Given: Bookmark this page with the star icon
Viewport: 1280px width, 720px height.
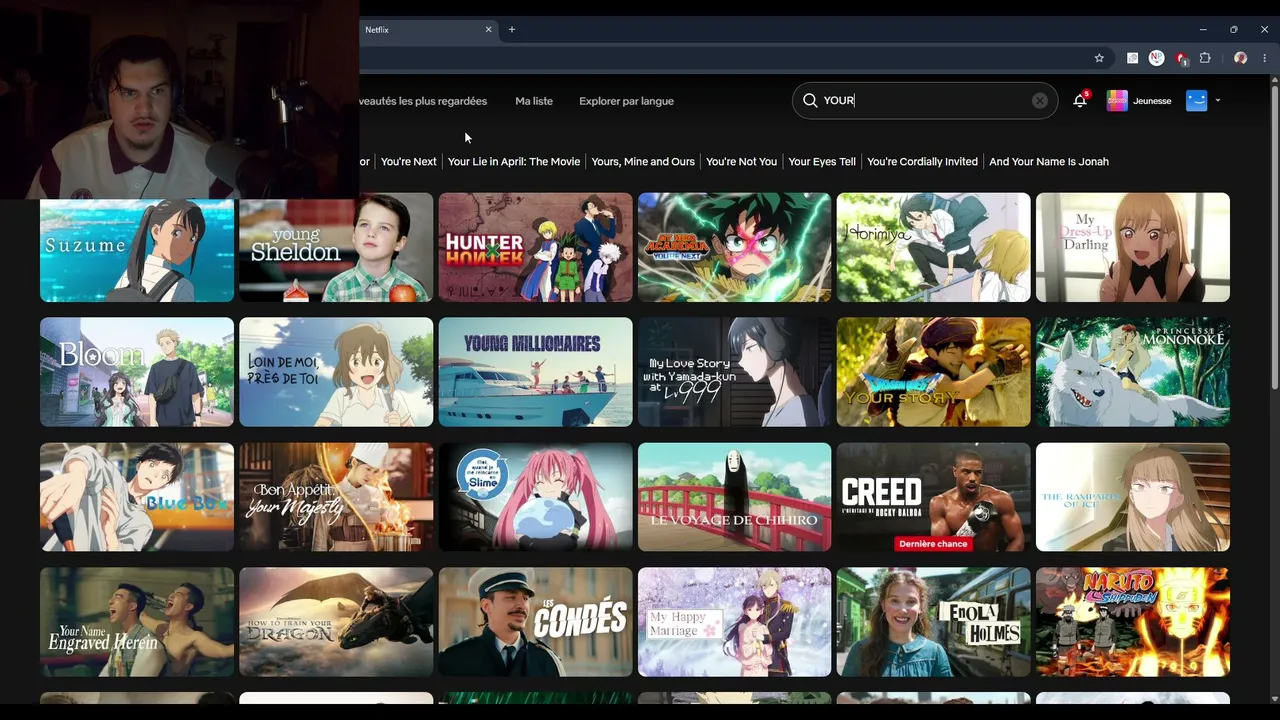Looking at the screenshot, I should pos(1099,58).
